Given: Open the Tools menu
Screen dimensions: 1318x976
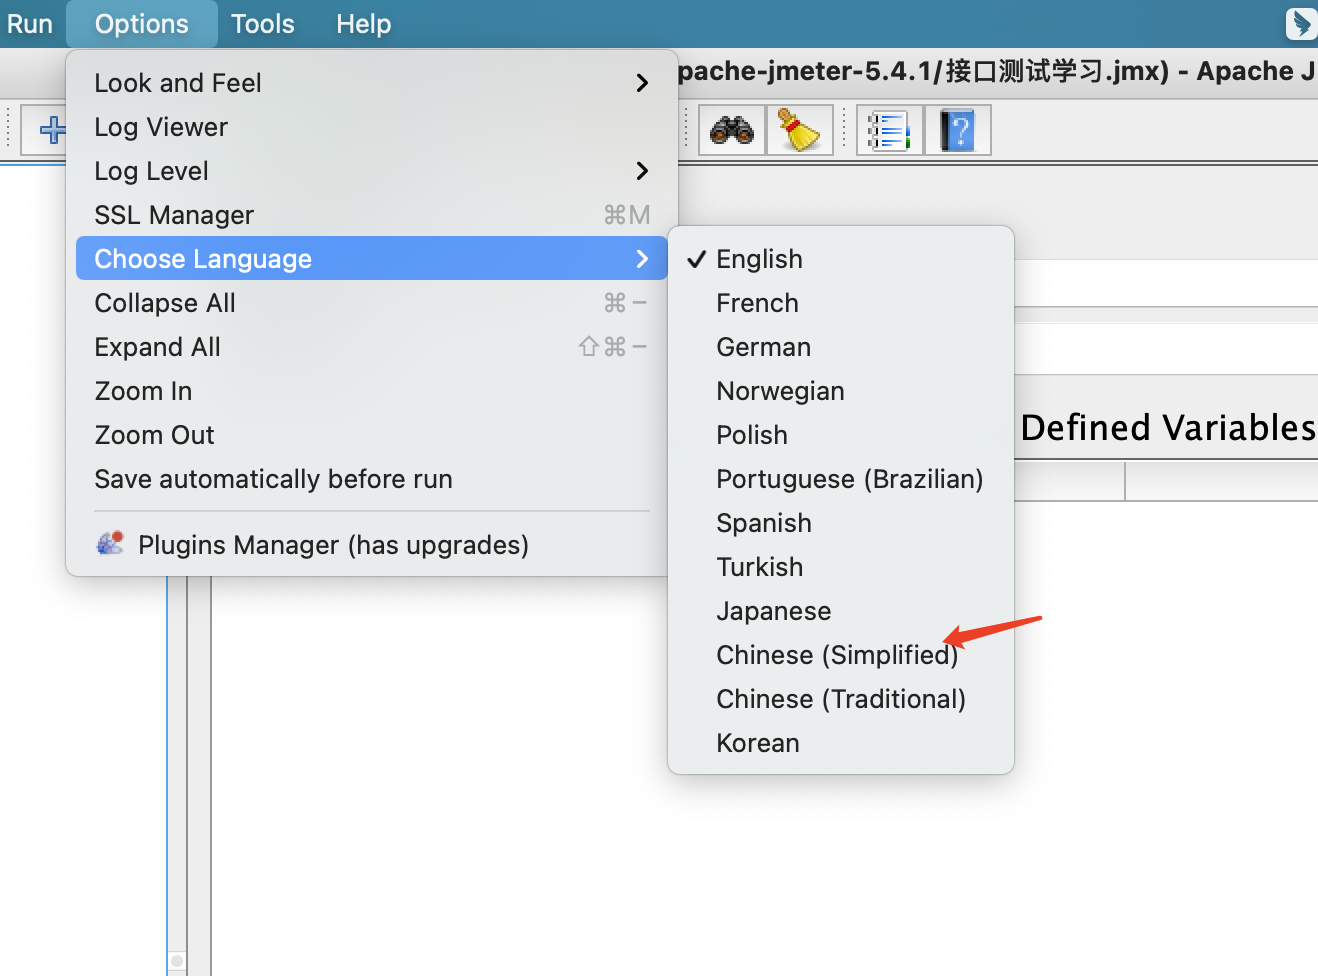Looking at the screenshot, I should 263,24.
